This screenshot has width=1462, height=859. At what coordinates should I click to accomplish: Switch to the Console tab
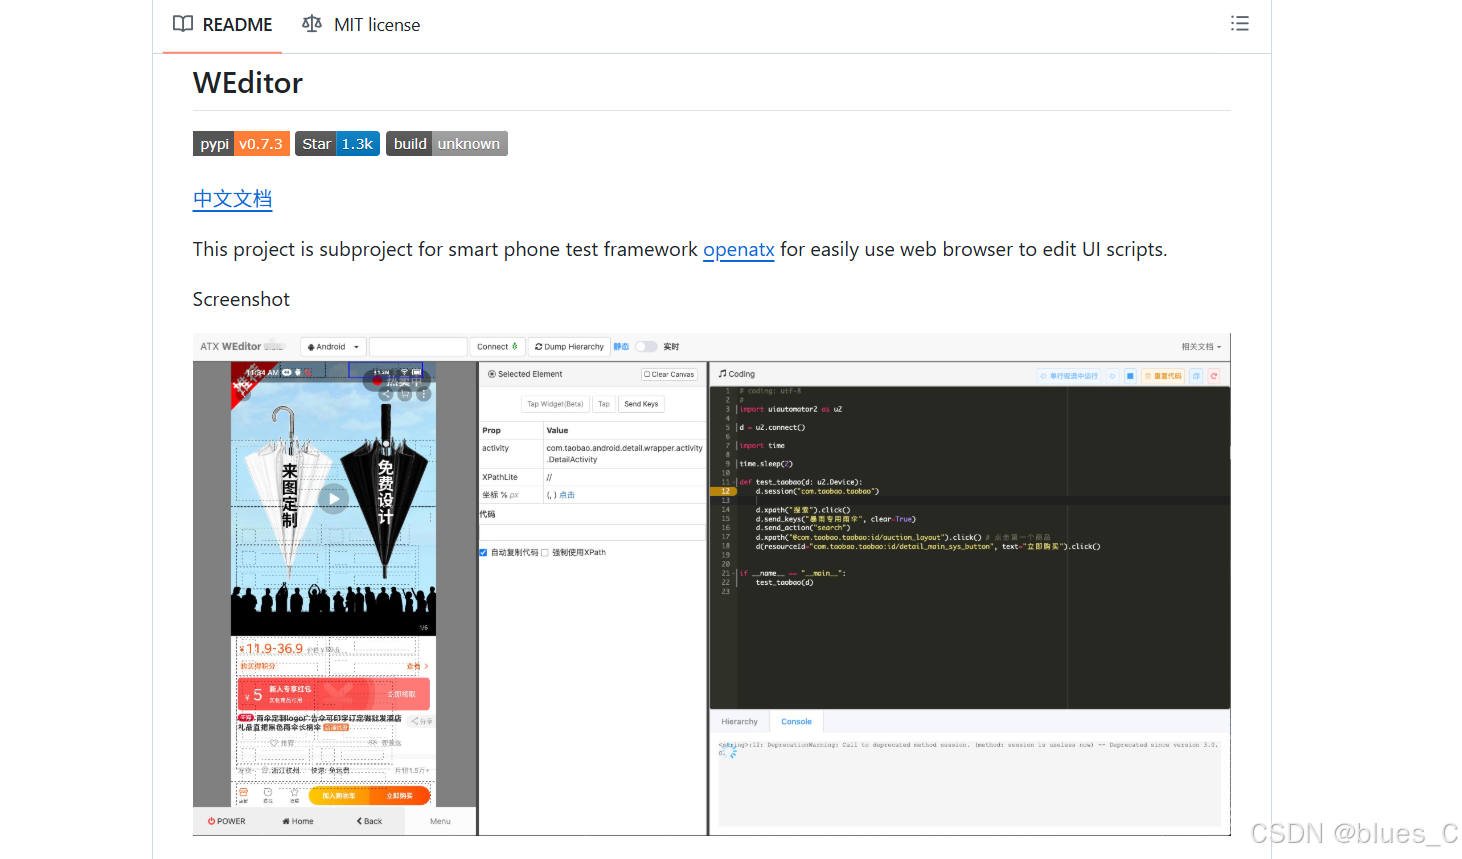point(797,722)
